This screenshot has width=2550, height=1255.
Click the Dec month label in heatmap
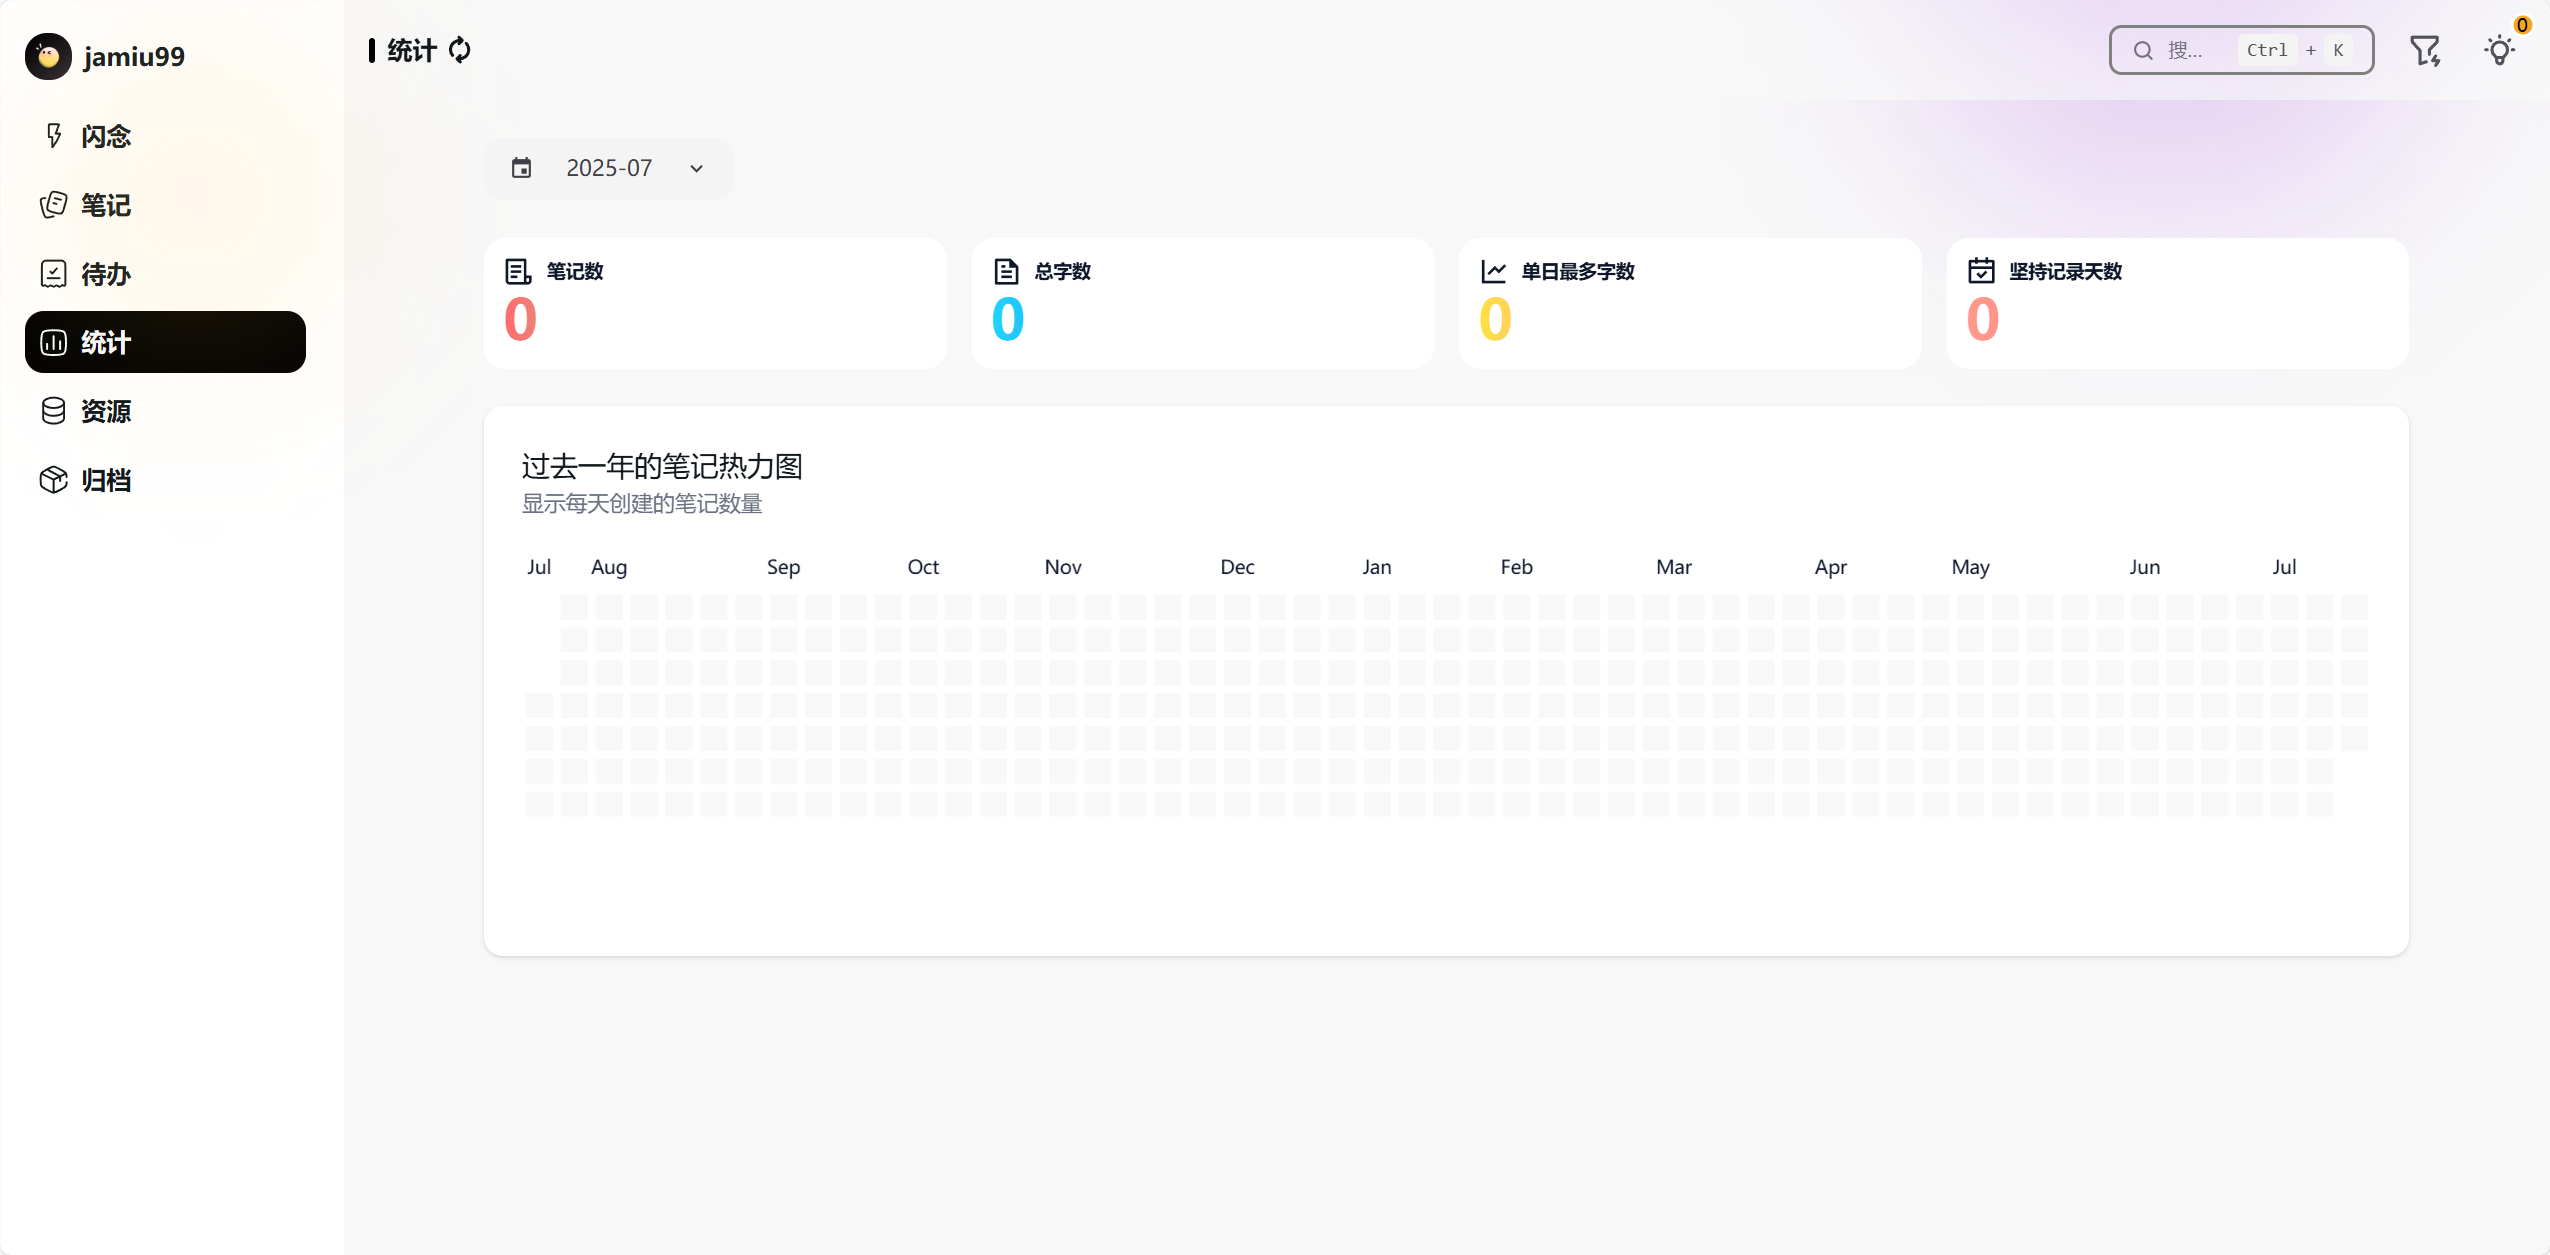click(x=1237, y=567)
